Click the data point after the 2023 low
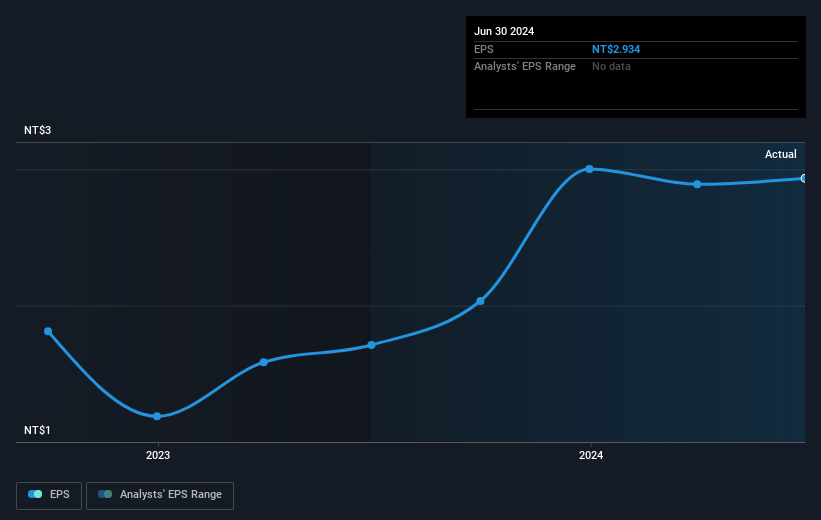Viewport: 821px width, 520px height. pos(264,362)
